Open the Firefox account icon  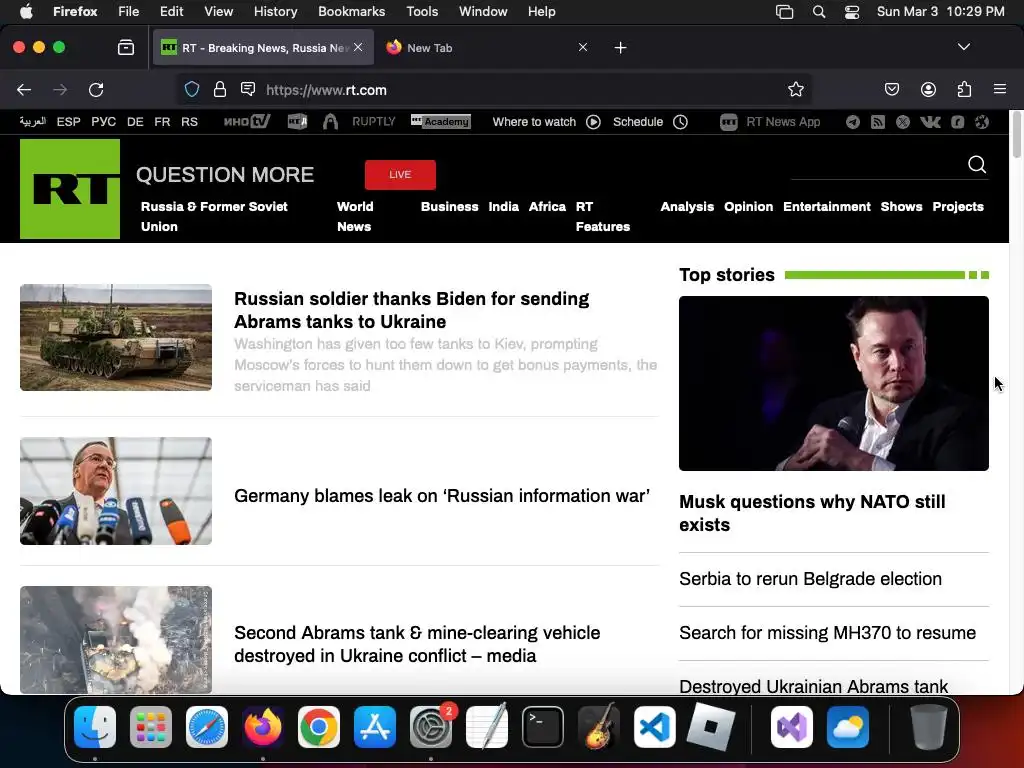coord(928,89)
